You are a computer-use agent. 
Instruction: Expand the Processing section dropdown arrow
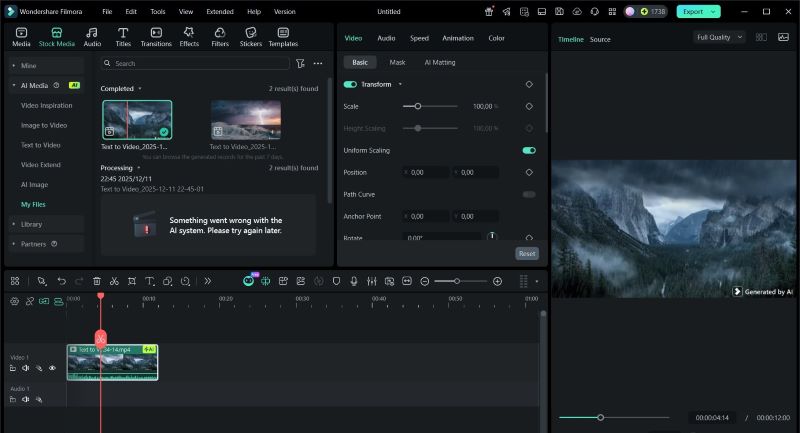[x=139, y=168]
